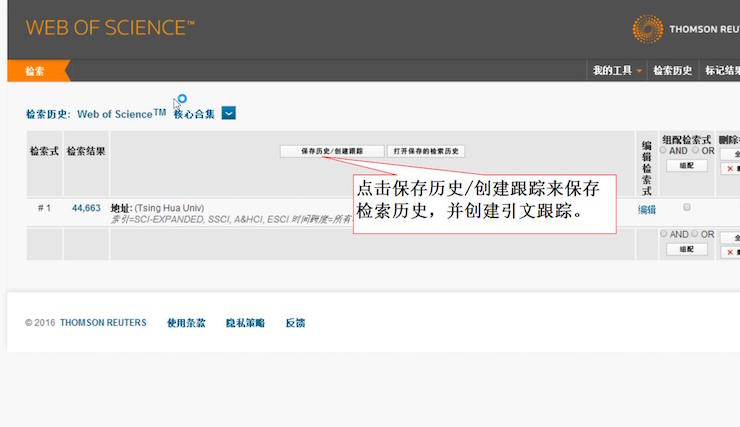Click the 组配 button in table header
This screenshot has height=427, width=740.
point(687,166)
